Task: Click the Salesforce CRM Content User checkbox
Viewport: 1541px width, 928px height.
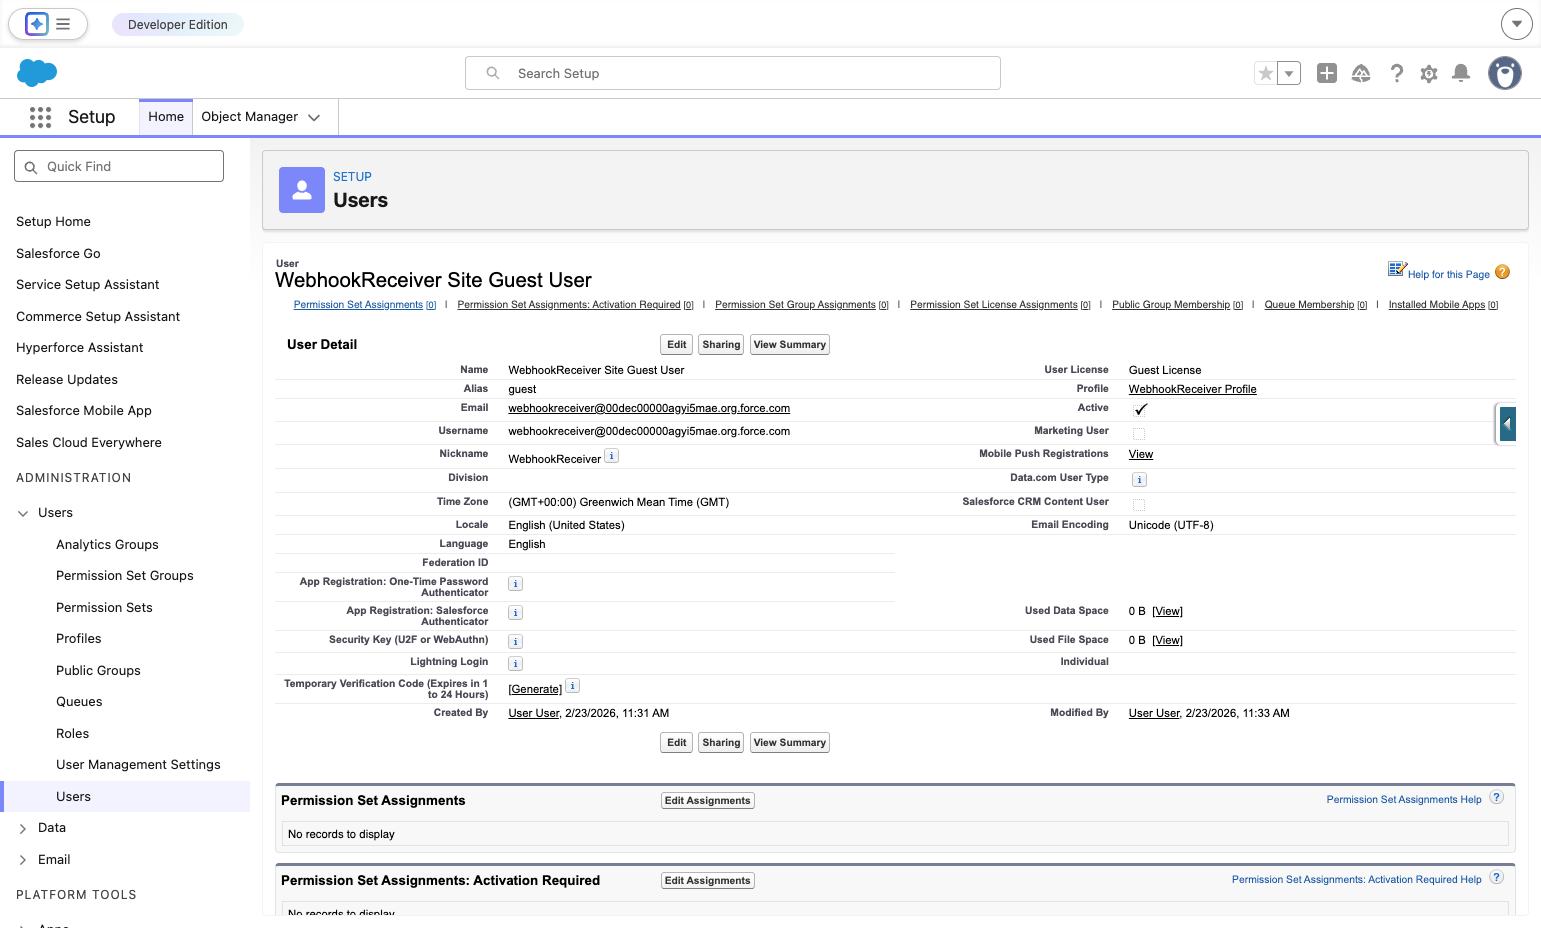Action: point(1139,504)
